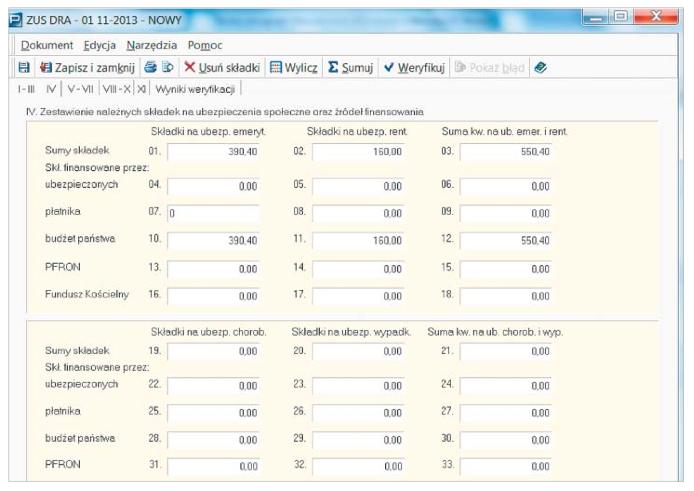The image size is (694, 491).
Task: Run Weryfikuj checkmark verification
Action: pos(414,68)
